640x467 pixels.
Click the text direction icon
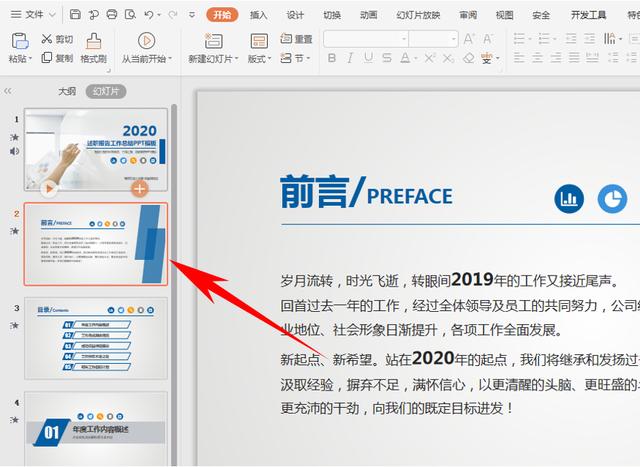pyautogui.click(x=610, y=39)
